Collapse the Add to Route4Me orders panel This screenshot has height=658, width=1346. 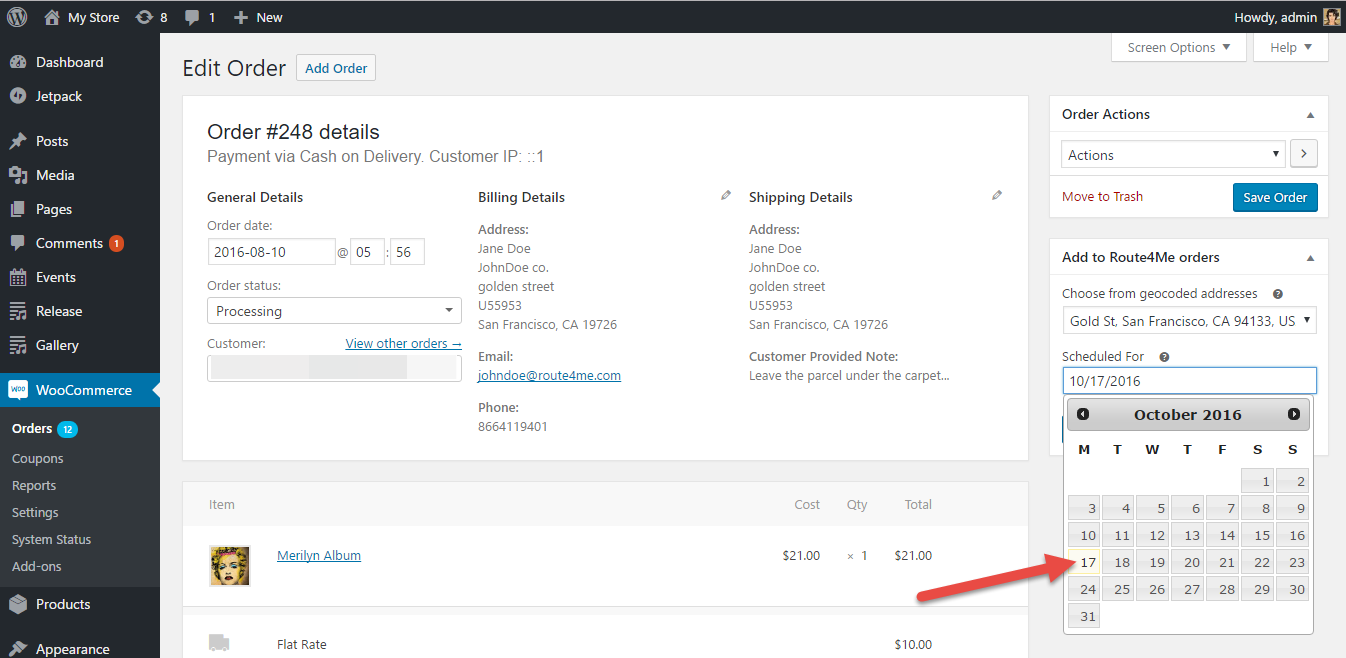[1310, 258]
